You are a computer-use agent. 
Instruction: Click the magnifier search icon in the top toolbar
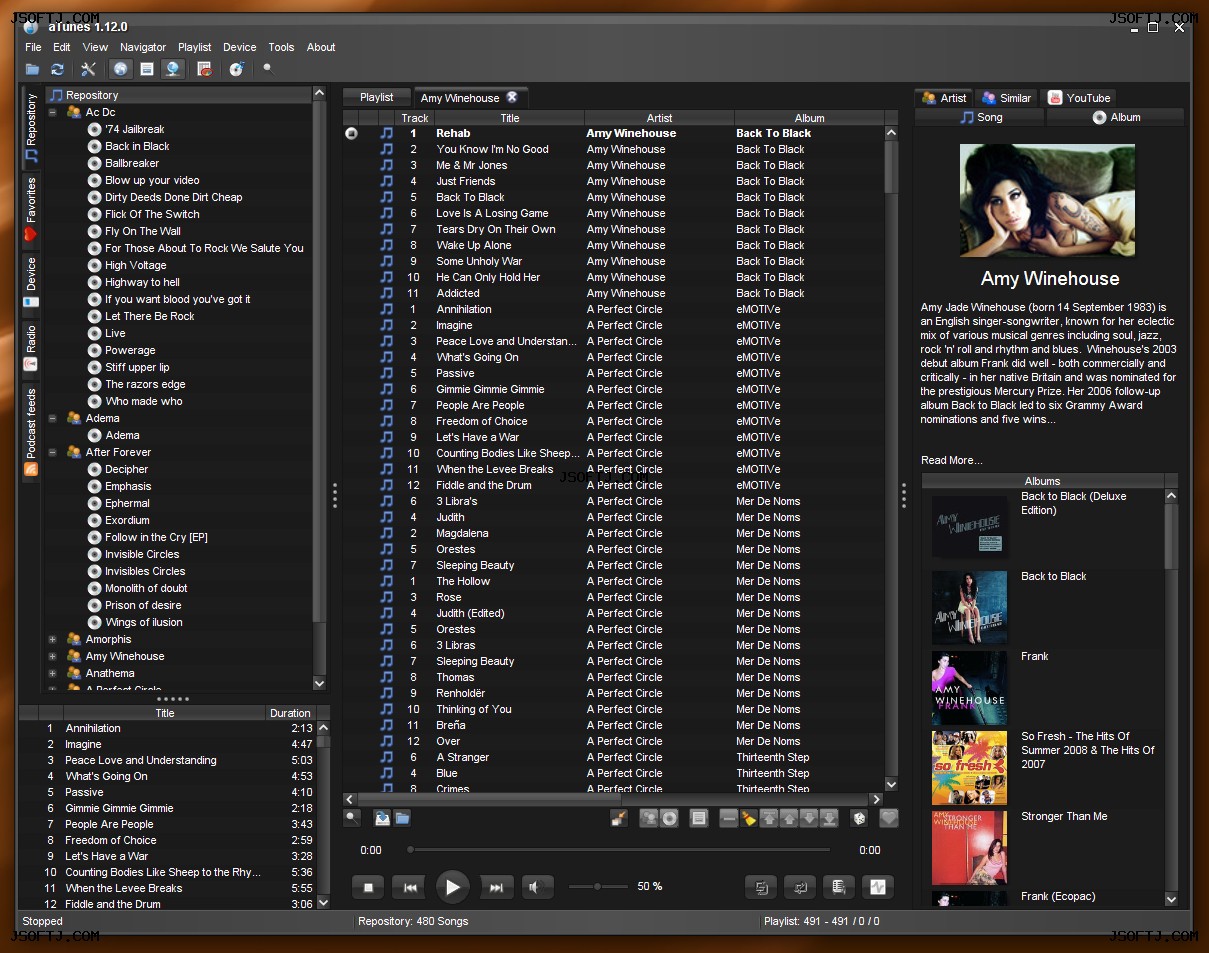click(267, 69)
